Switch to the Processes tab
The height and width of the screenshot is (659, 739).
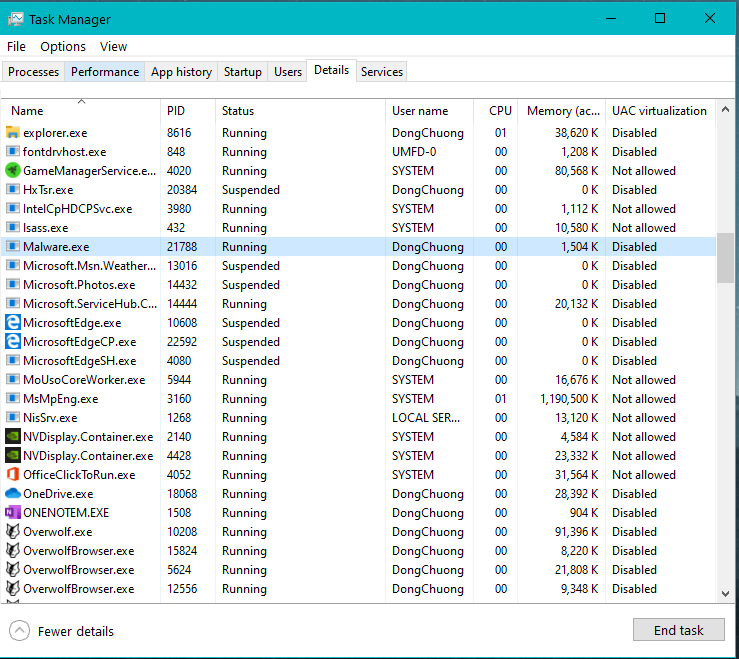pos(33,72)
